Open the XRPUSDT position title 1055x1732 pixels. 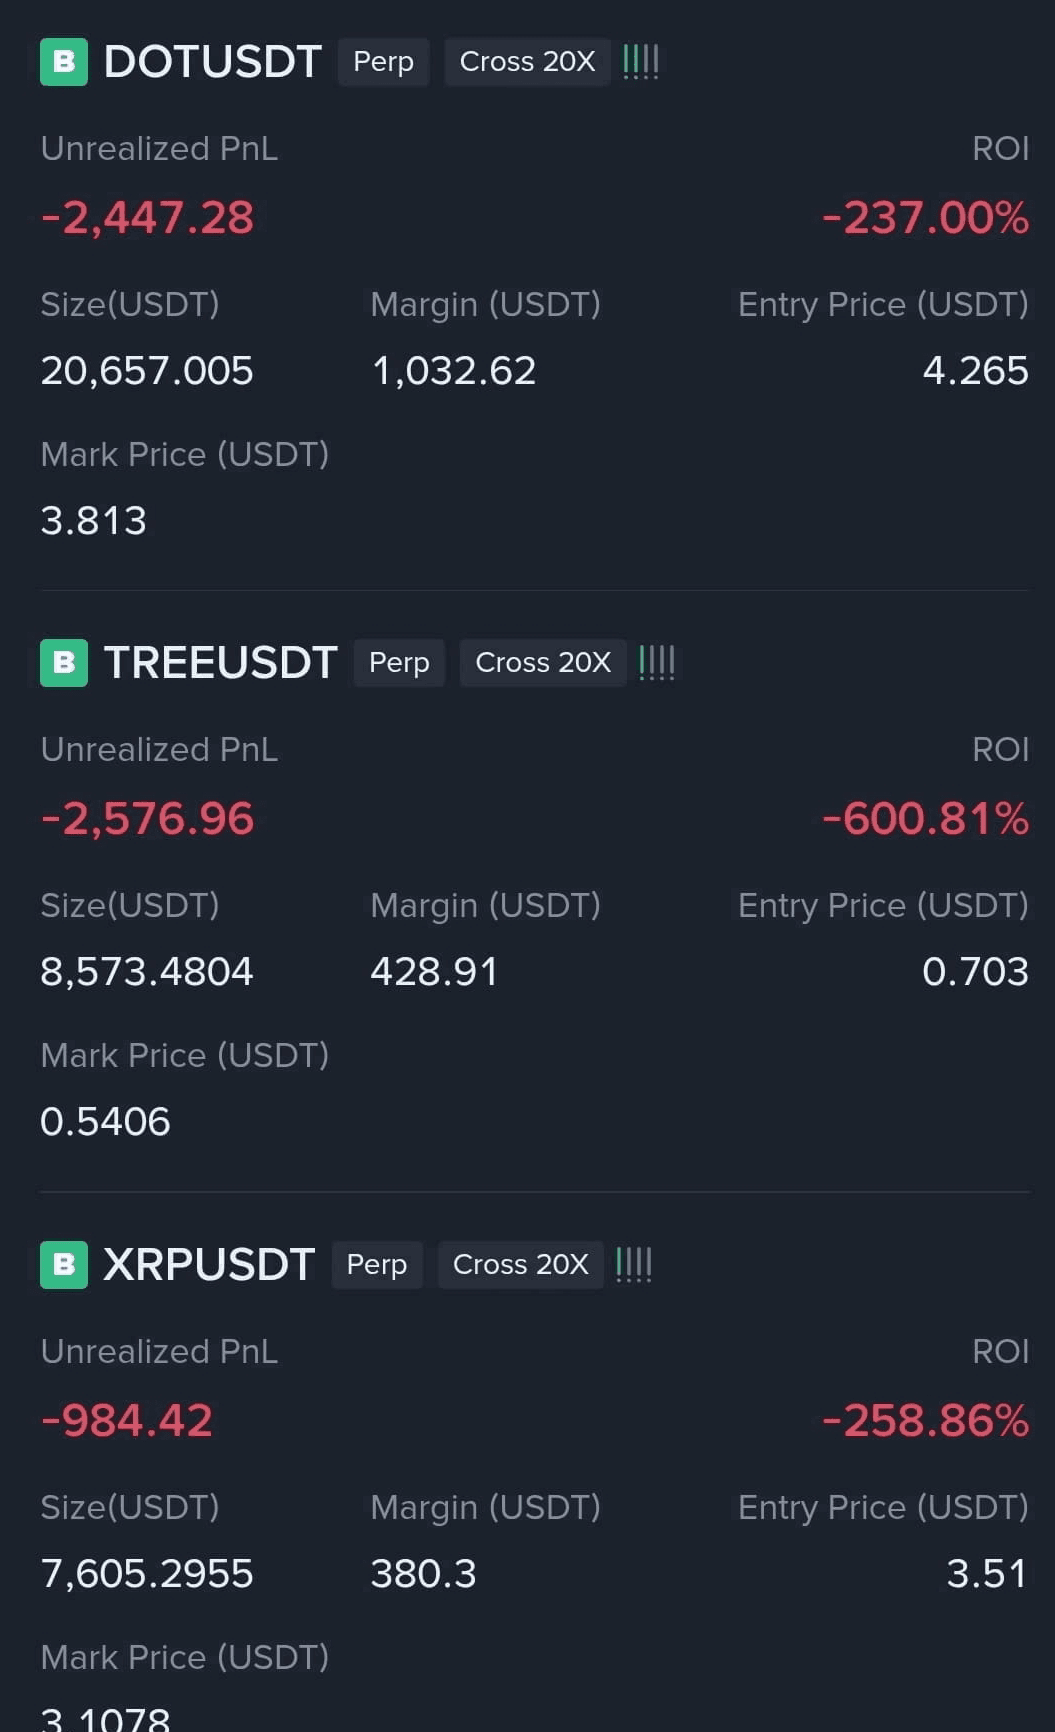[x=209, y=1265]
